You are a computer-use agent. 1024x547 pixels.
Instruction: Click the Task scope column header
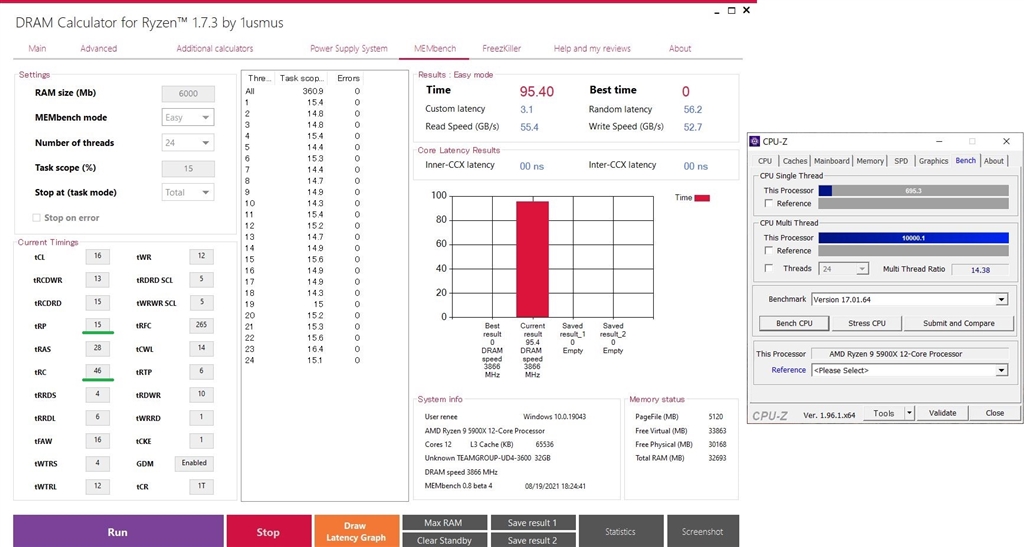(301, 78)
